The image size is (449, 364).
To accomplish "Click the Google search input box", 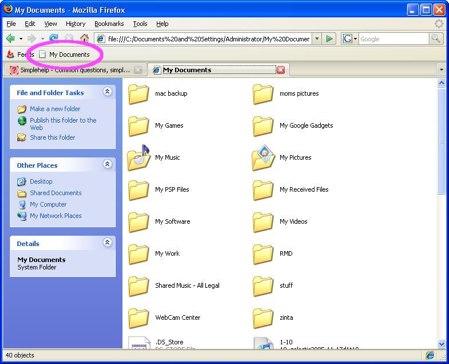I will coord(393,39).
